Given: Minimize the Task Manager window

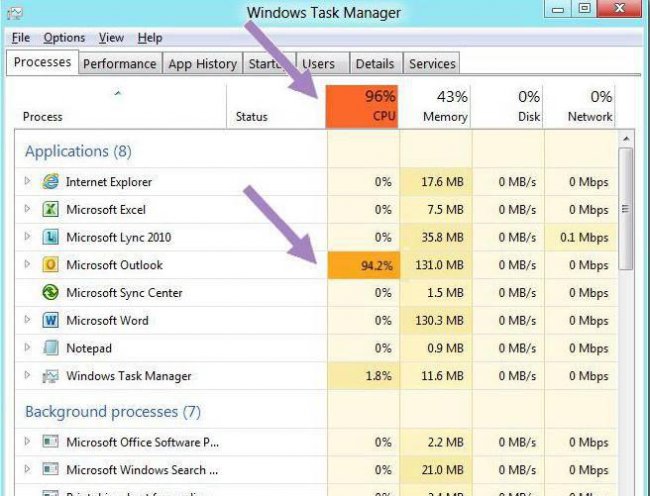Looking at the screenshot, I should (x=558, y=8).
